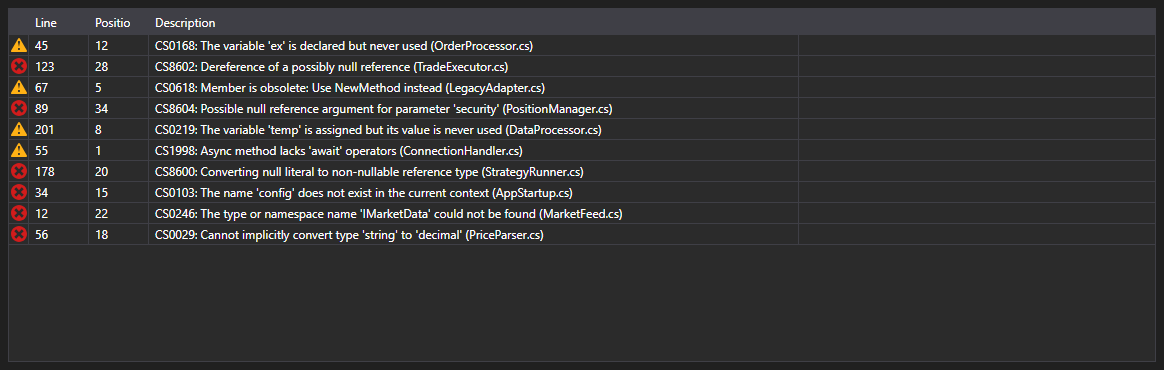Viewport: 1164px width, 370px height.
Task: Select the LegacyAdapter.cs obsolete member description
Action: click(x=350, y=88)
